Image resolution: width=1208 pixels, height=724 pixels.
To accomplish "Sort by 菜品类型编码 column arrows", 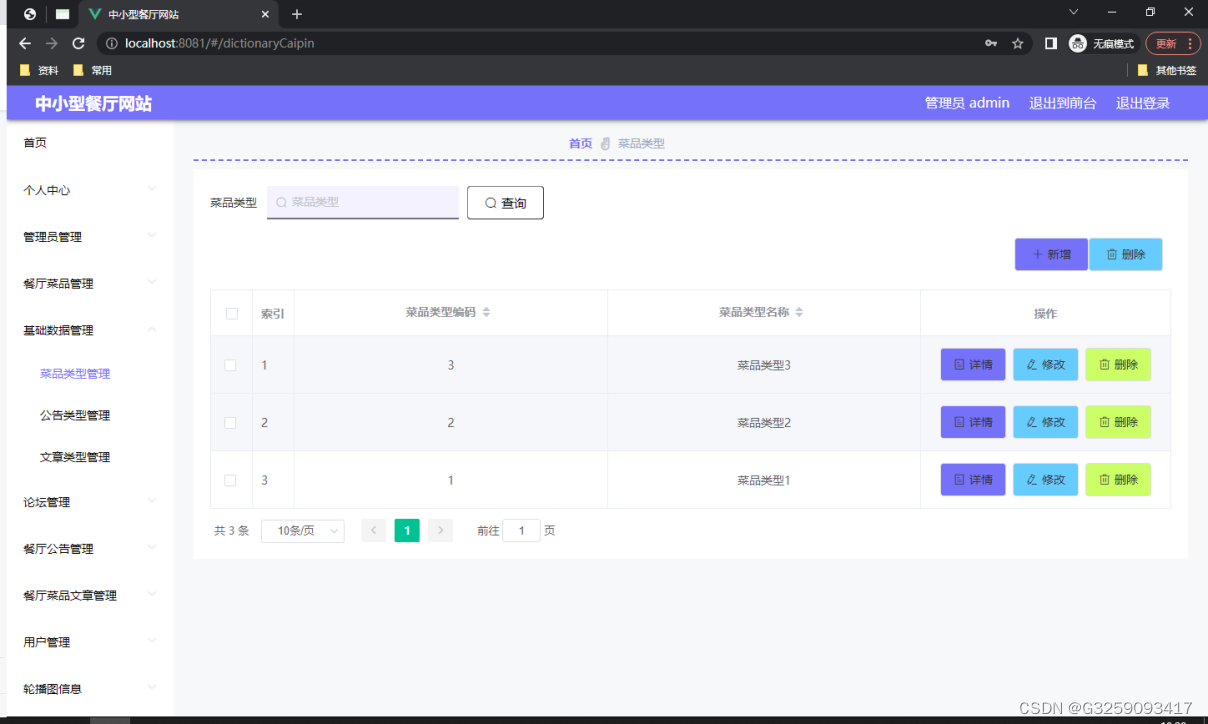I will pos(487,313).
